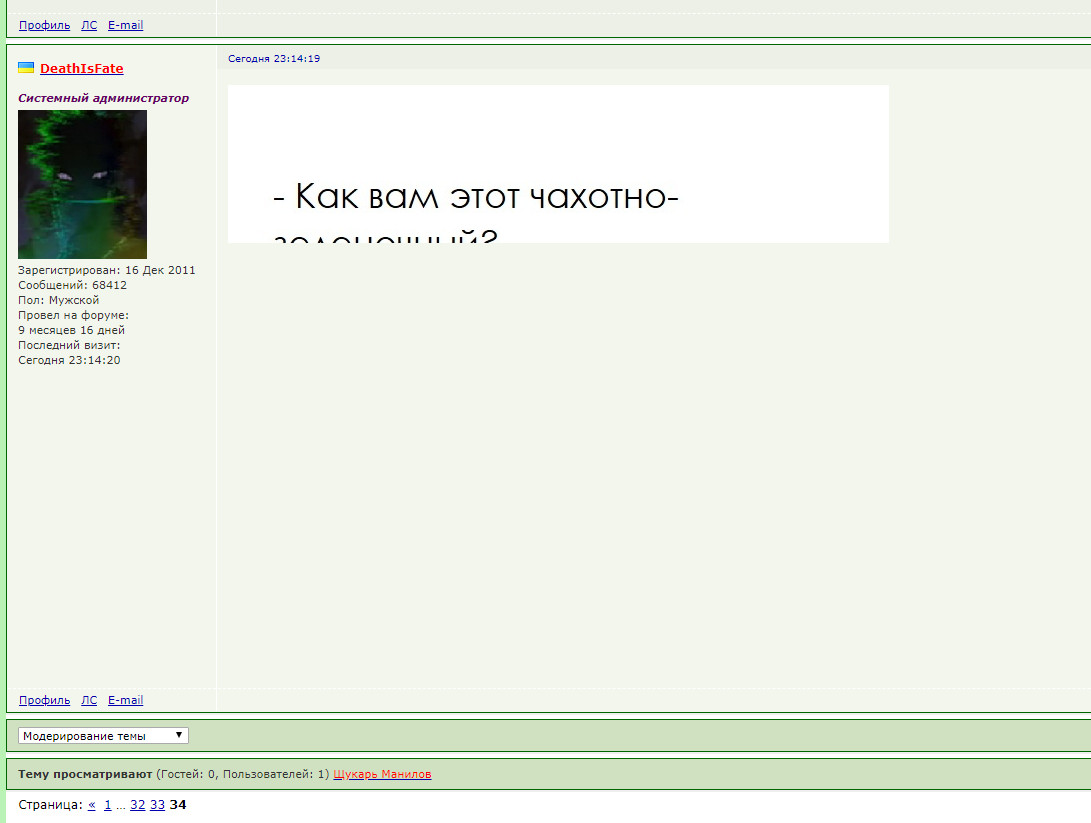The image size is (1091, 823).
Task: Click the Ukraine flag icon beside DeathIsFate
Action: [26, 68]
